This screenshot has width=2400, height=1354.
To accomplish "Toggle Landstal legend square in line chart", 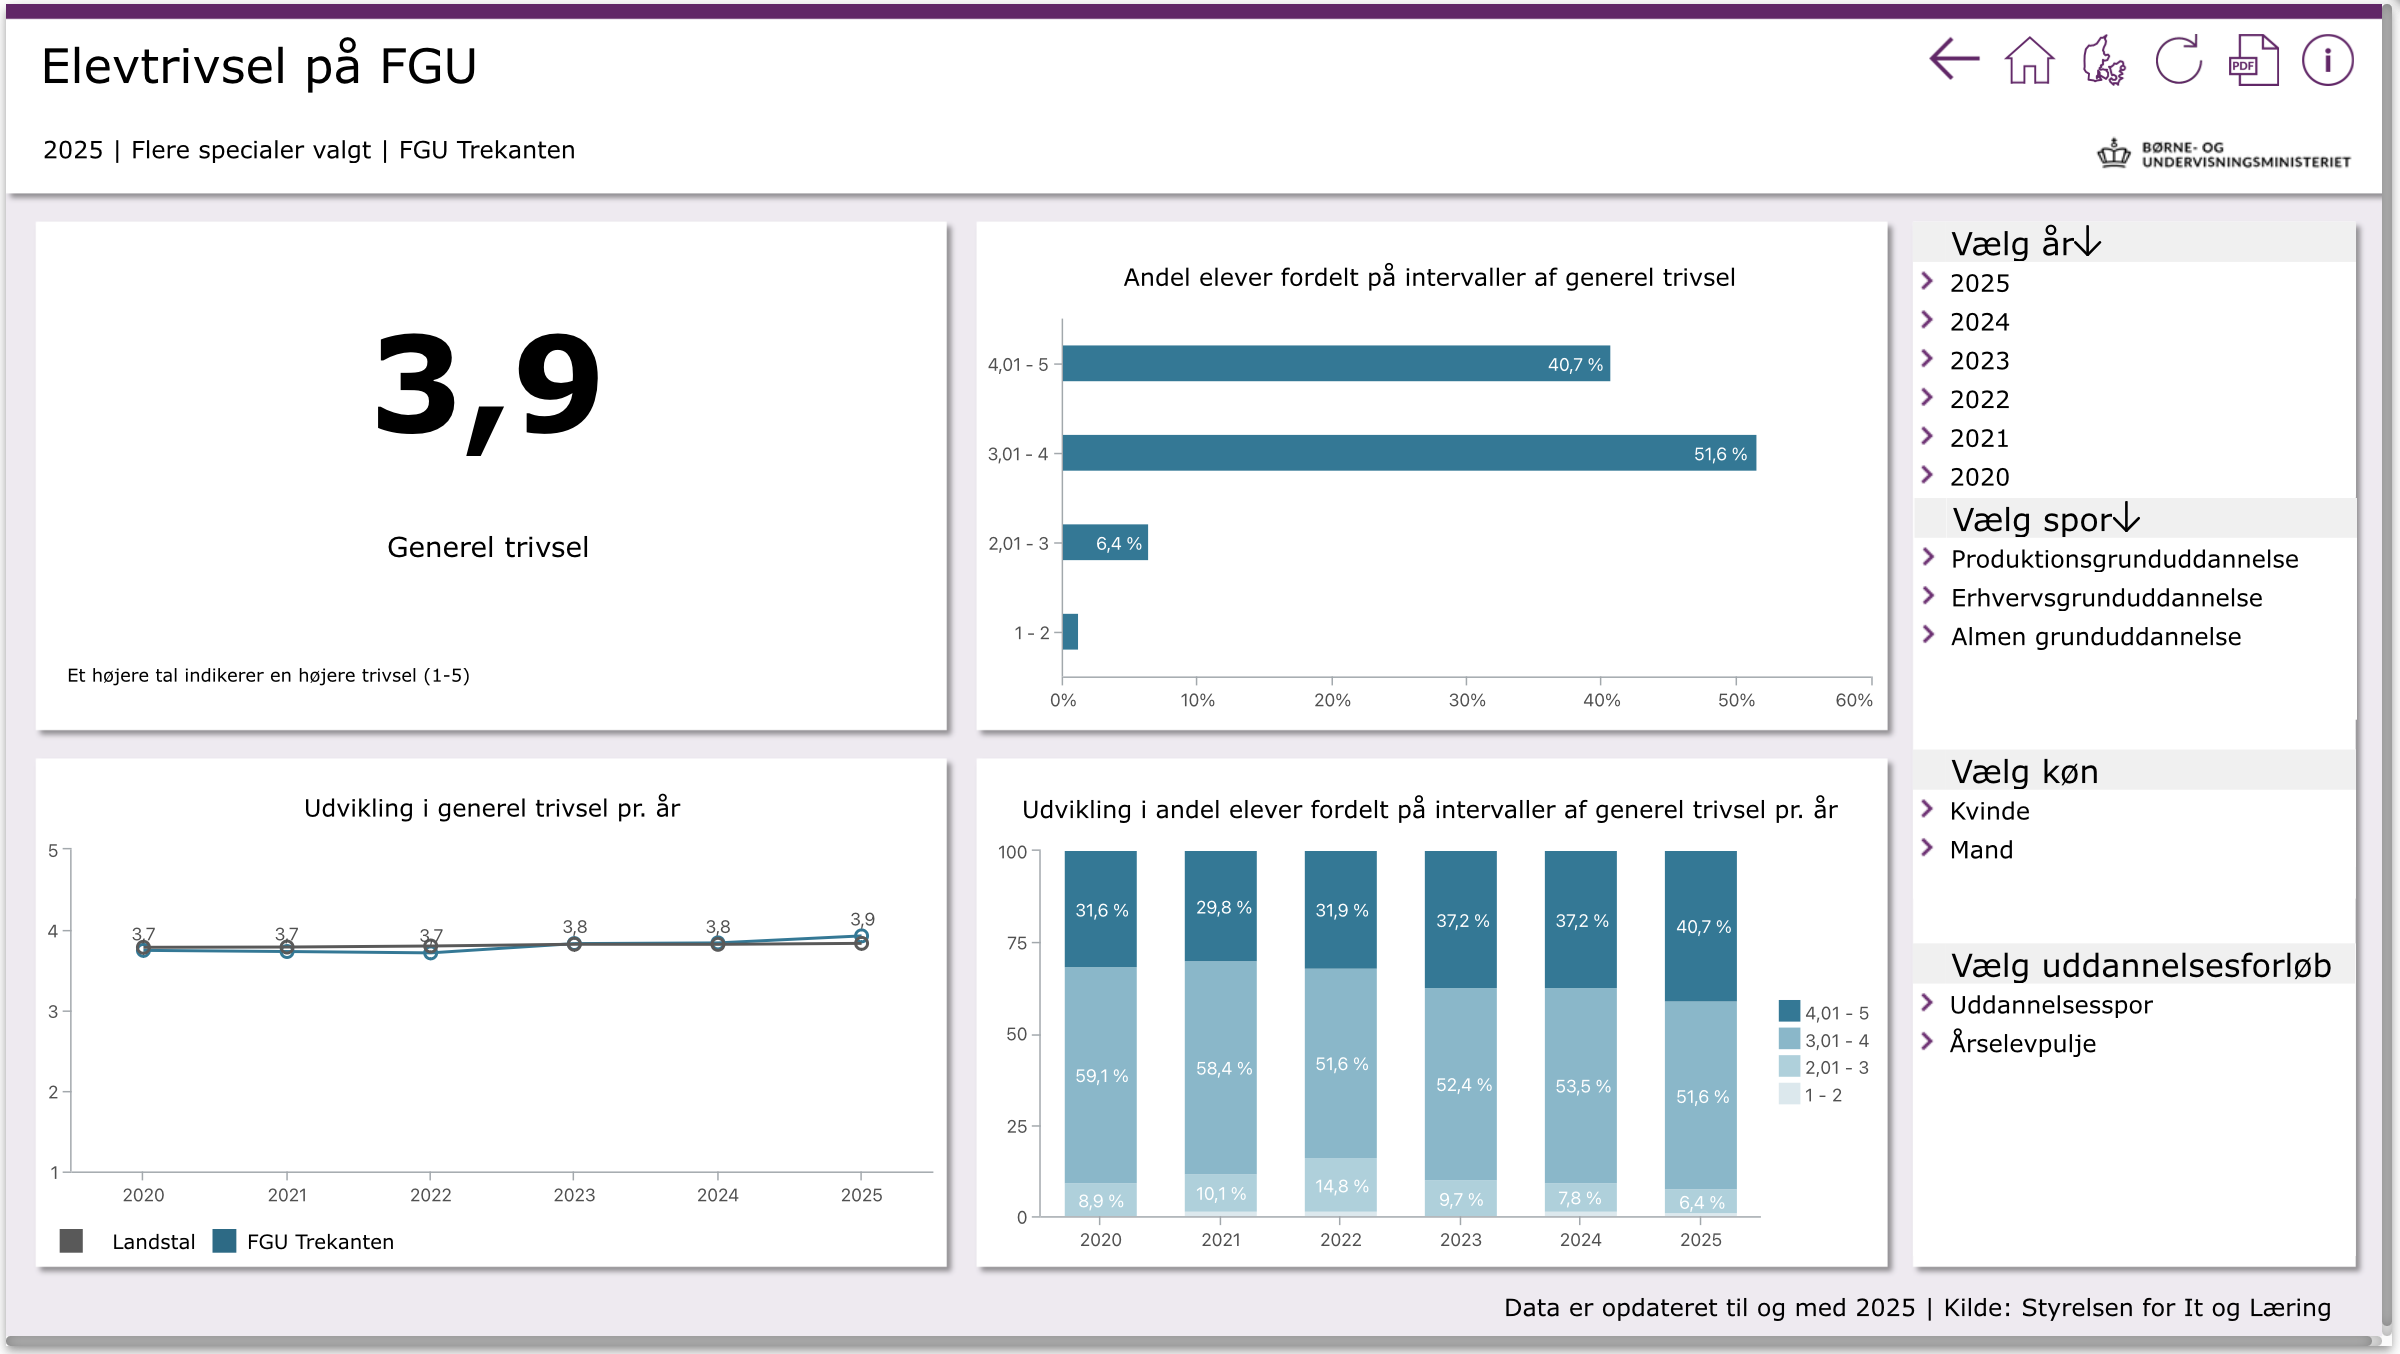I will click(71, 1241).
